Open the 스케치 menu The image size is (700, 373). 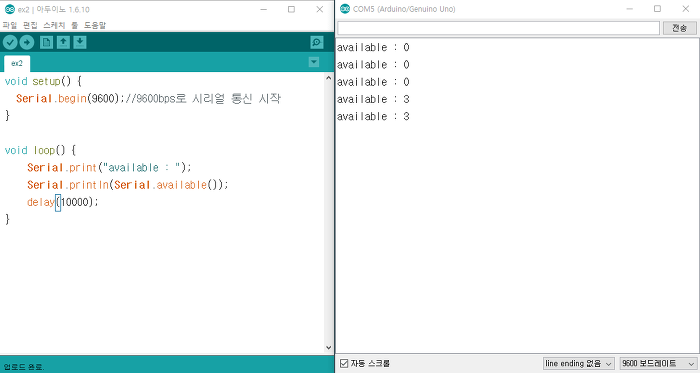pyautogui.click(x=54, y=25)
